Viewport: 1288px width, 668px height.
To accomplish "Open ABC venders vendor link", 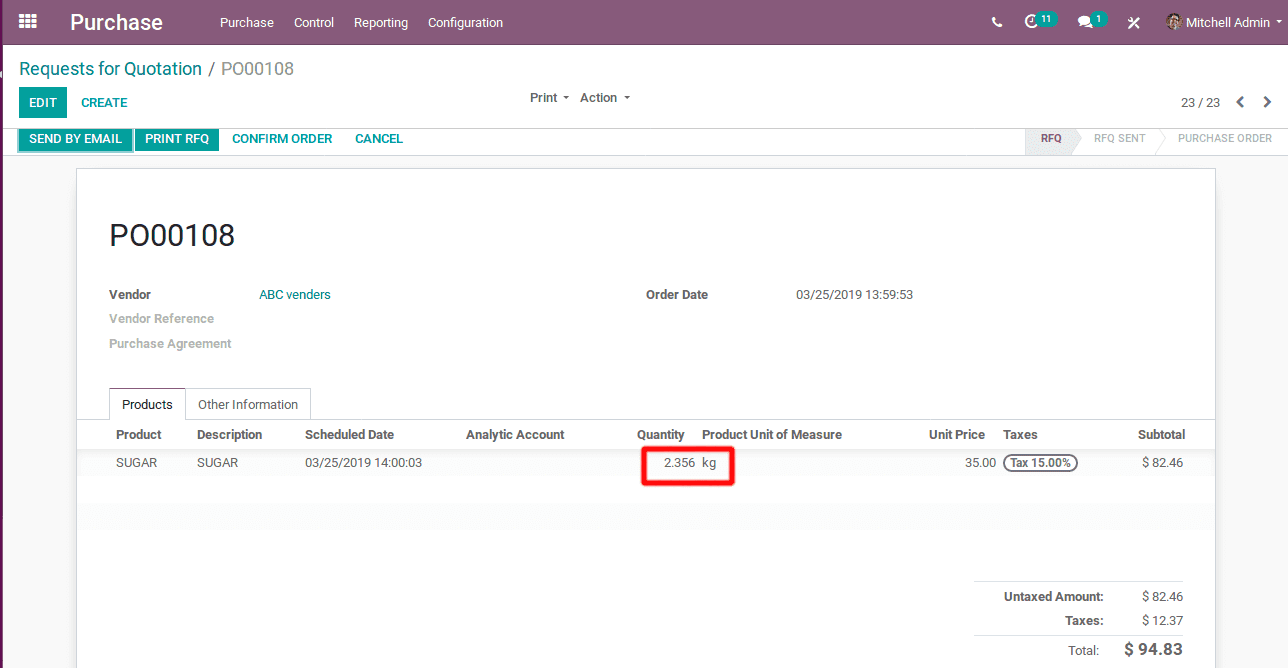I will click(294, 295).
